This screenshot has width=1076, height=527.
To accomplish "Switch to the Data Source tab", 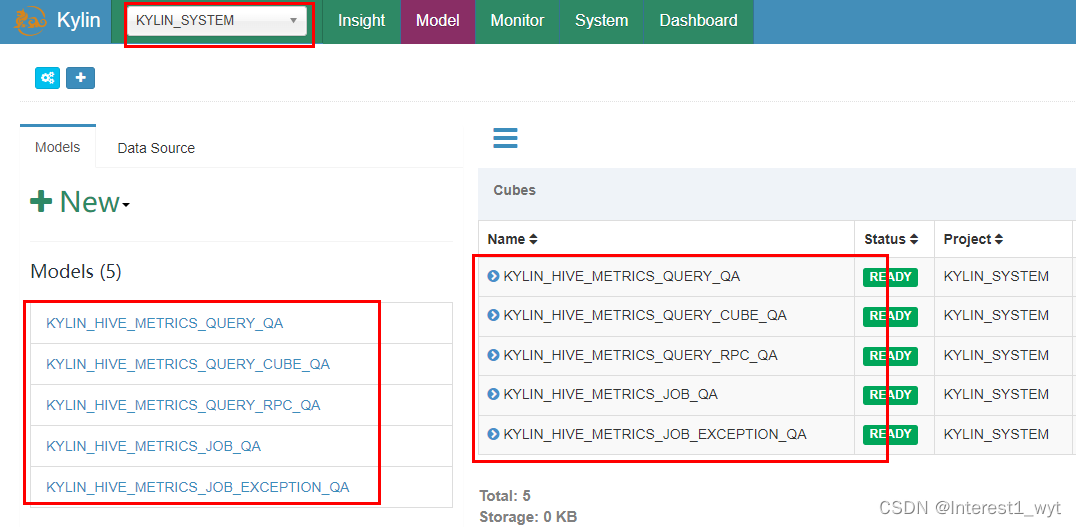I will point(156,148).
